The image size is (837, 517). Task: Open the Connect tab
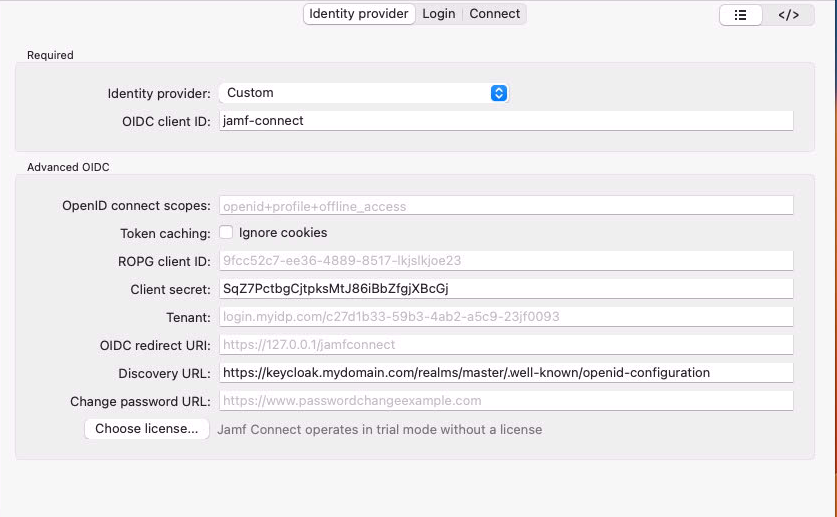point(494,14)
